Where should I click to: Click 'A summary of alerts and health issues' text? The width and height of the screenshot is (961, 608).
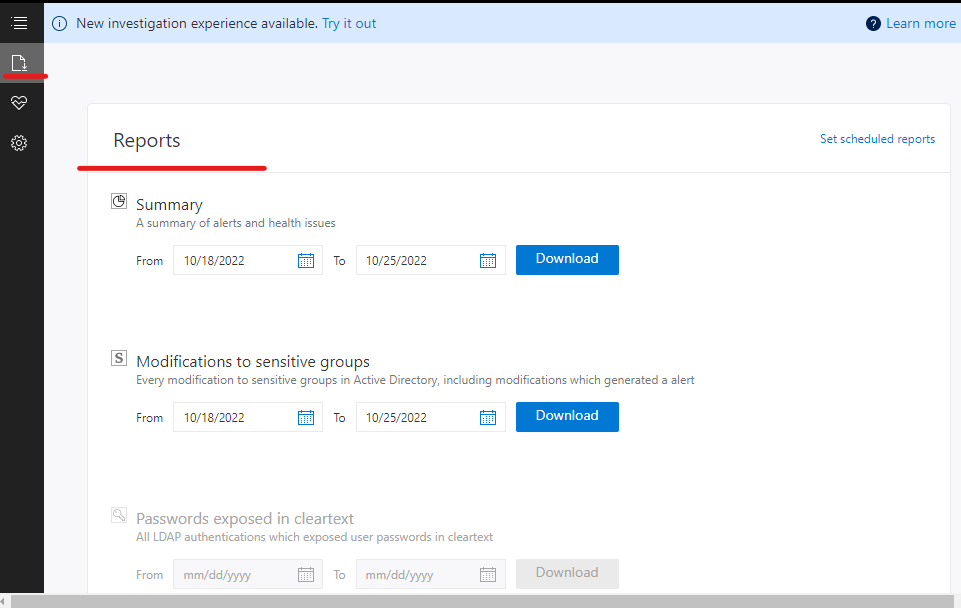pyautogui.click(x=235, y=223)
